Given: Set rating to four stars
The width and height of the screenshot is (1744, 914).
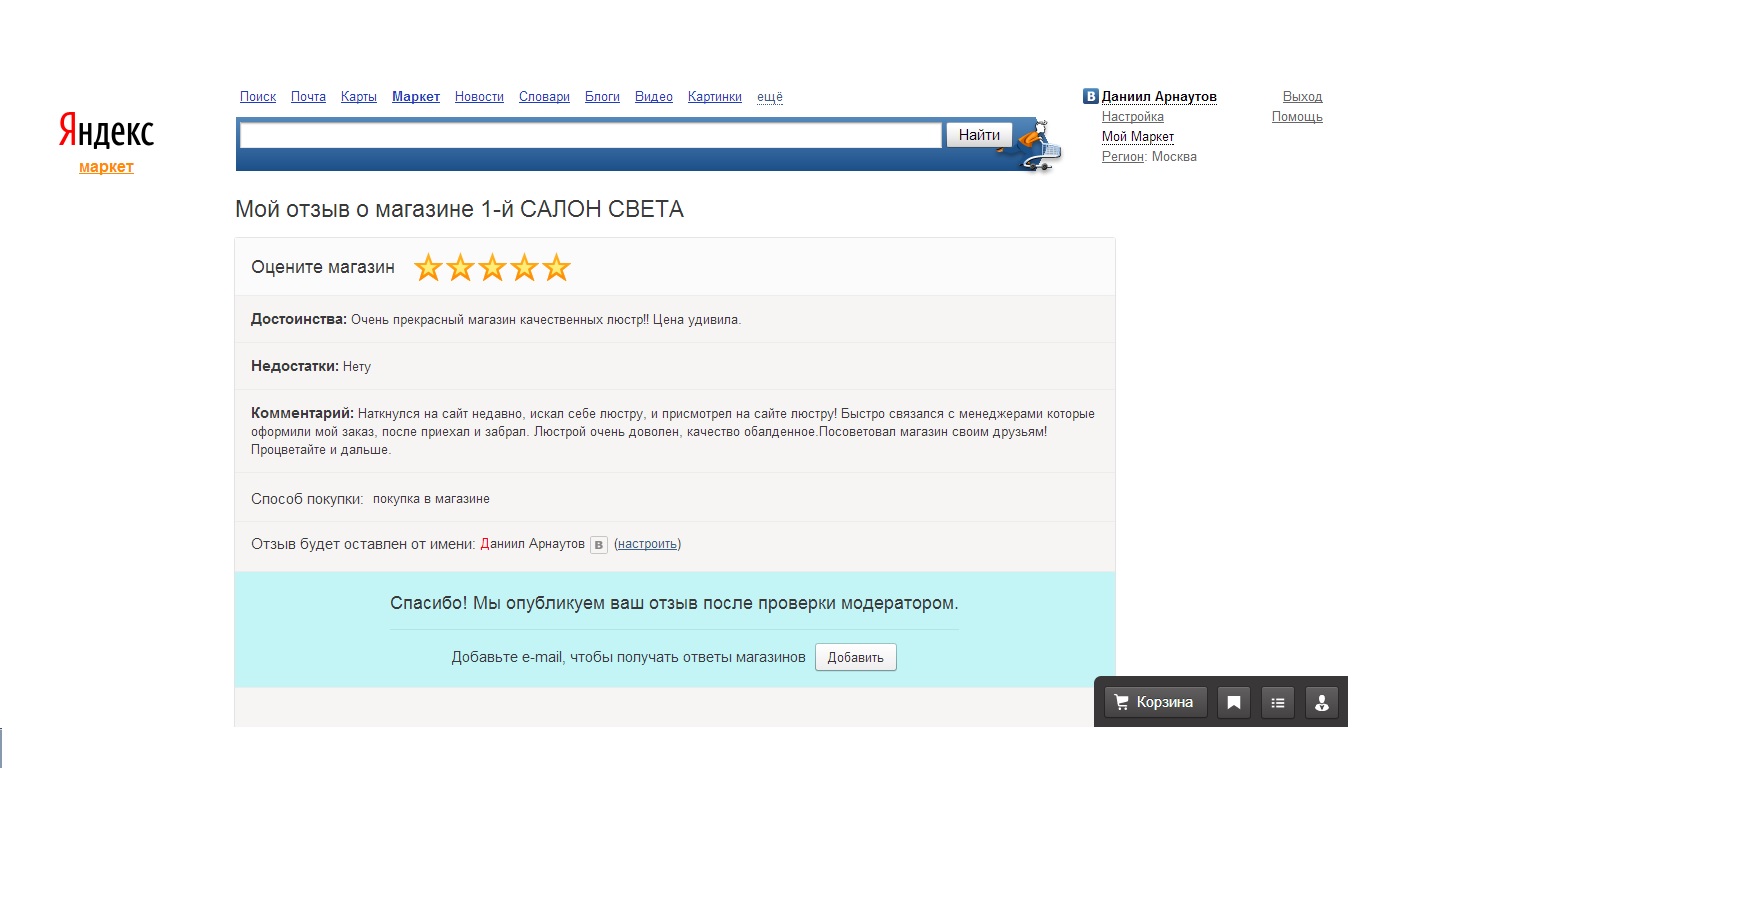Looking at the screenshot, I should (524, 268).
